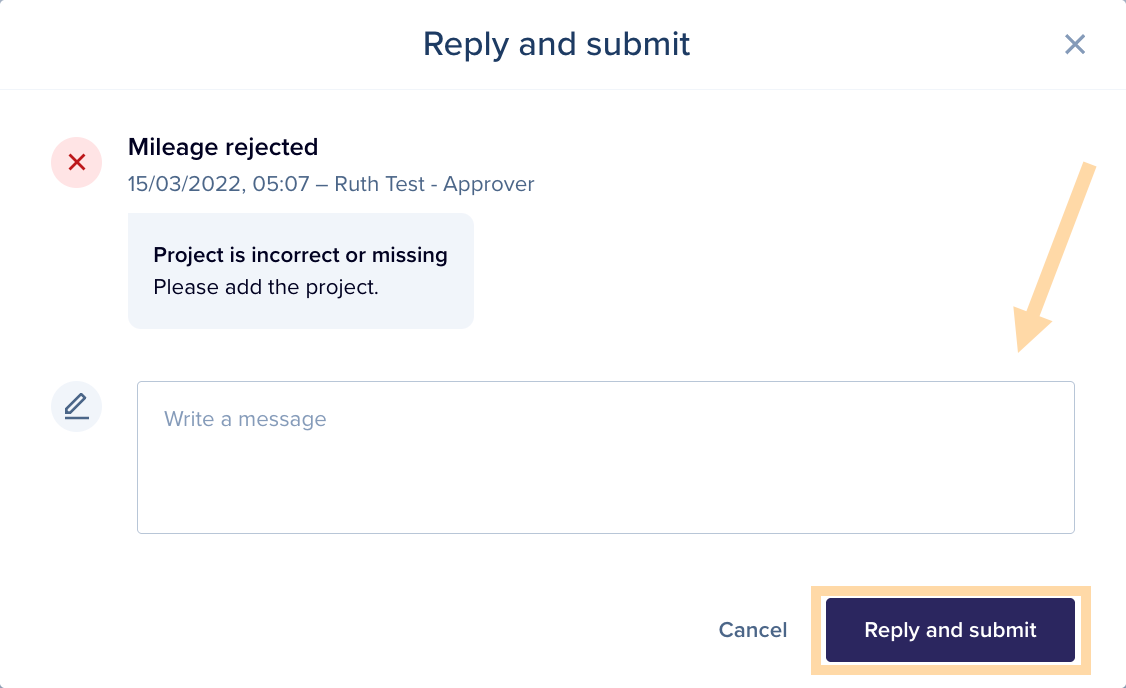The width and height of the screenshot is (1126, 688).
Task: Select the Mileage rejected heading
Action: (223, 147)
